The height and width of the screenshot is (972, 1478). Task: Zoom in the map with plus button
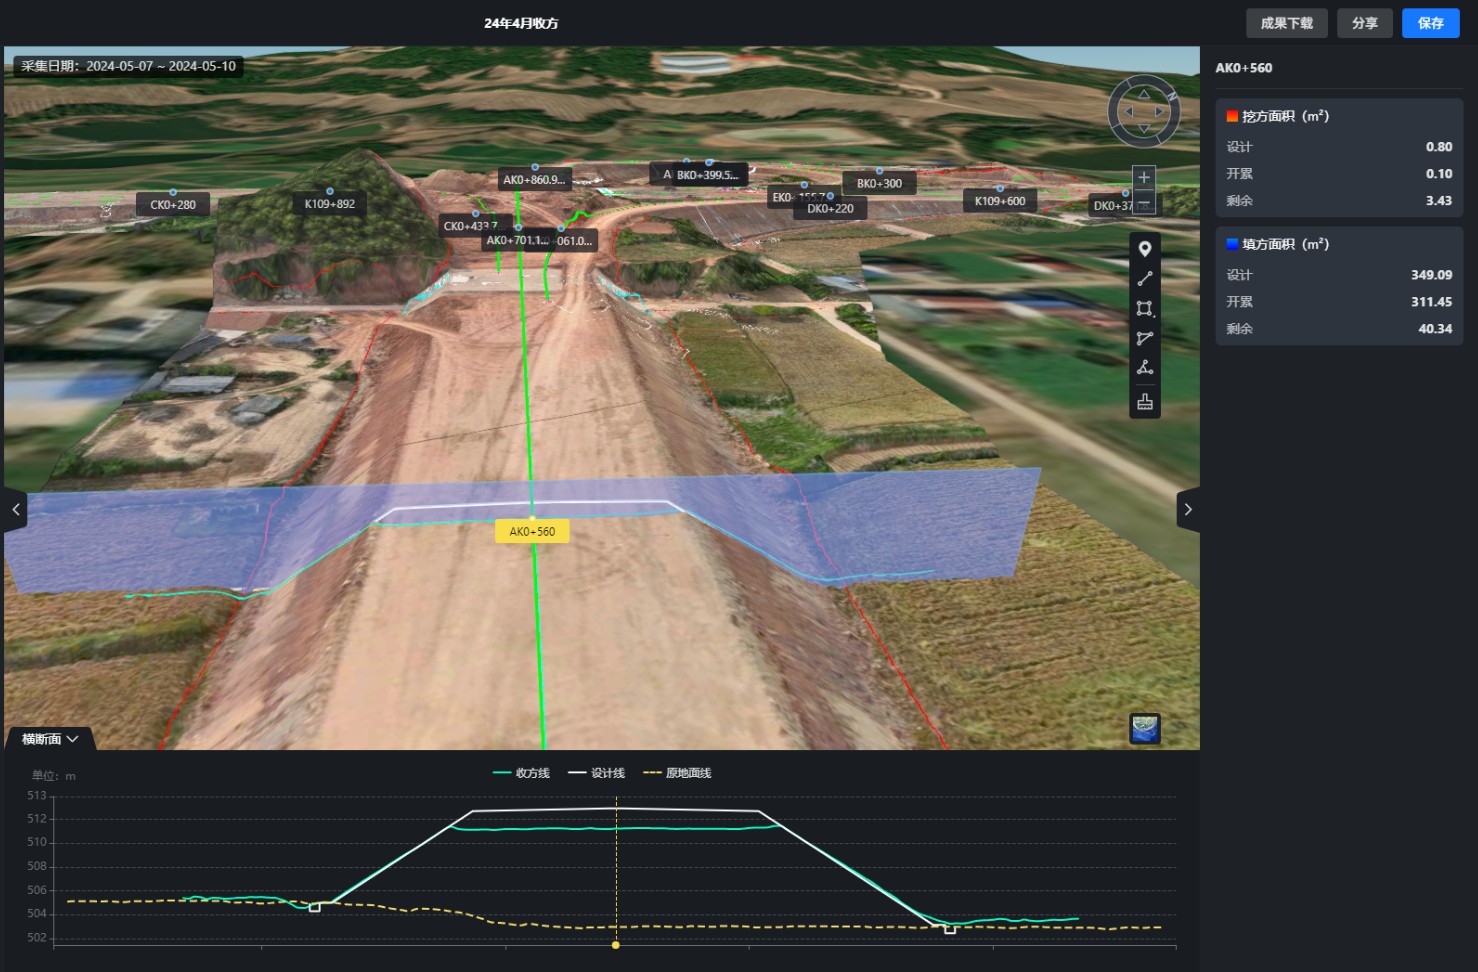1144,178
